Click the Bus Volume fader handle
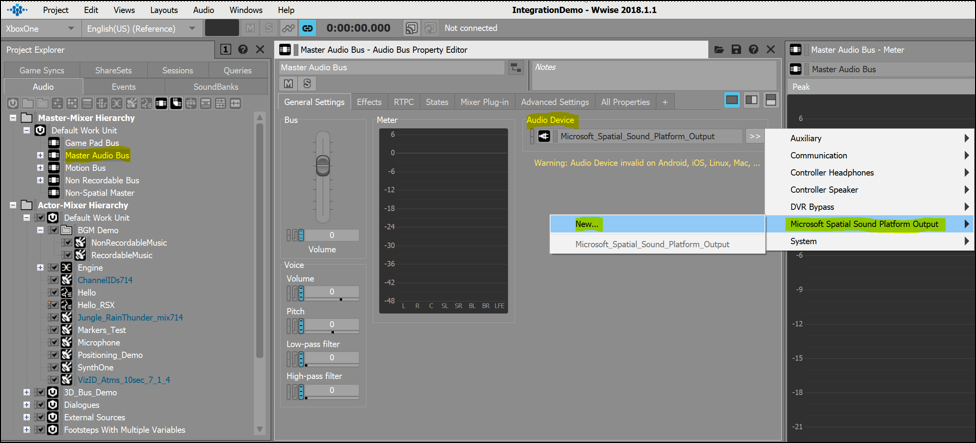The image size is (976, 443). 322,166
